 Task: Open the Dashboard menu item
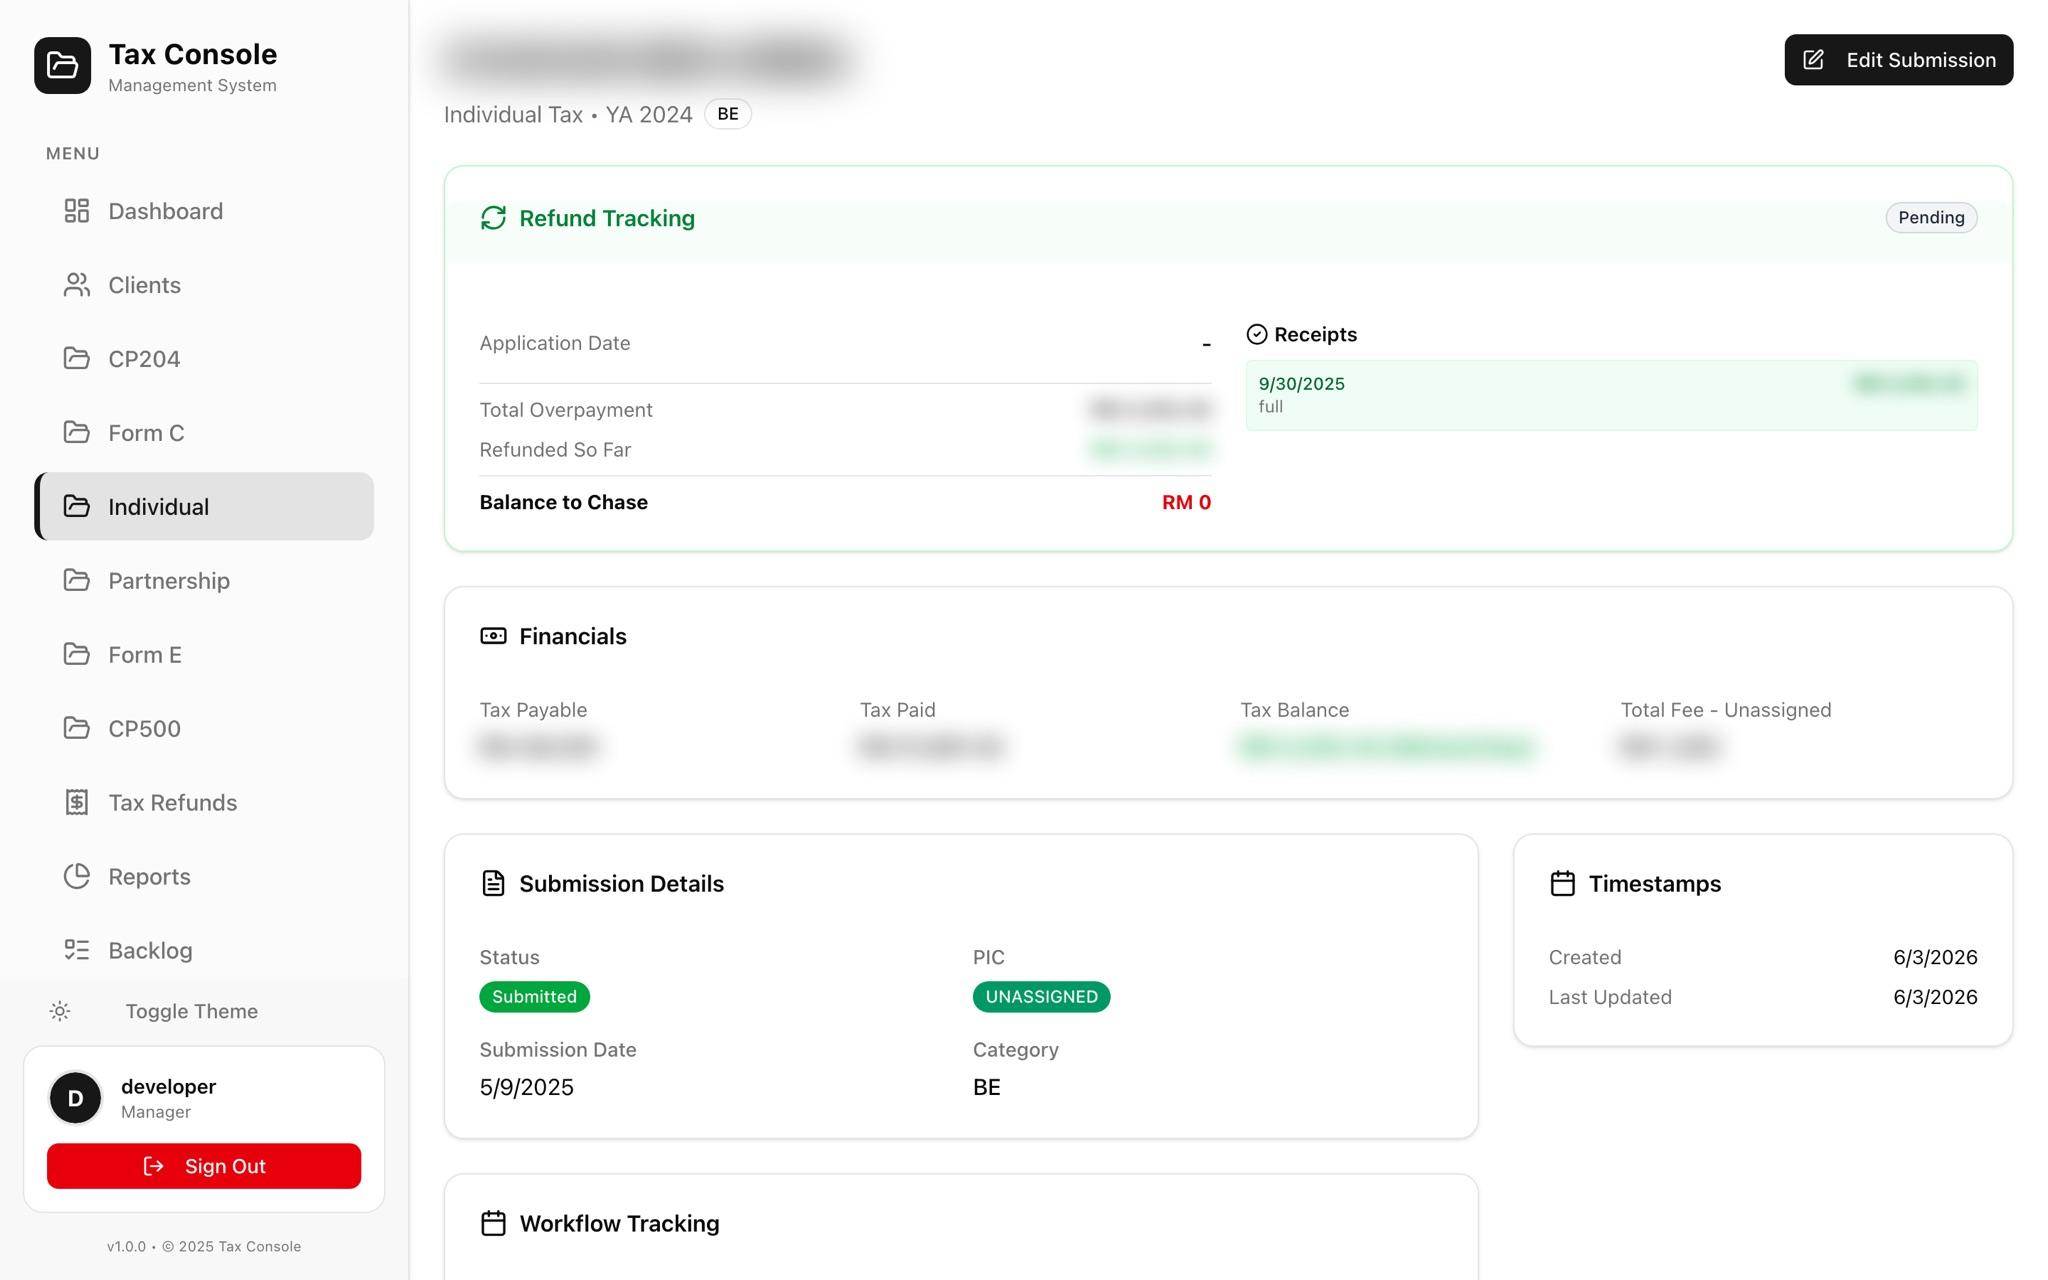[204, 211]
